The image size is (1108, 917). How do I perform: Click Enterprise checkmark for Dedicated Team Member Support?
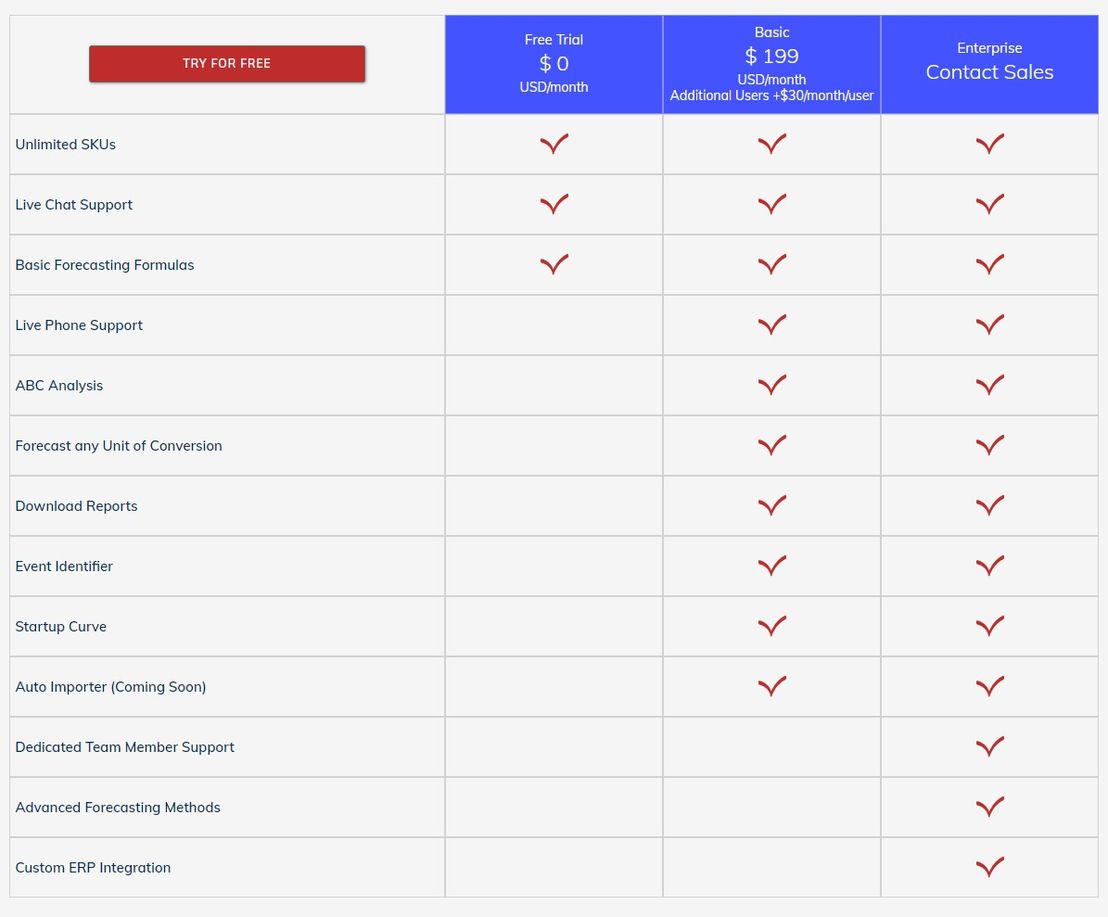click(989, 746)
